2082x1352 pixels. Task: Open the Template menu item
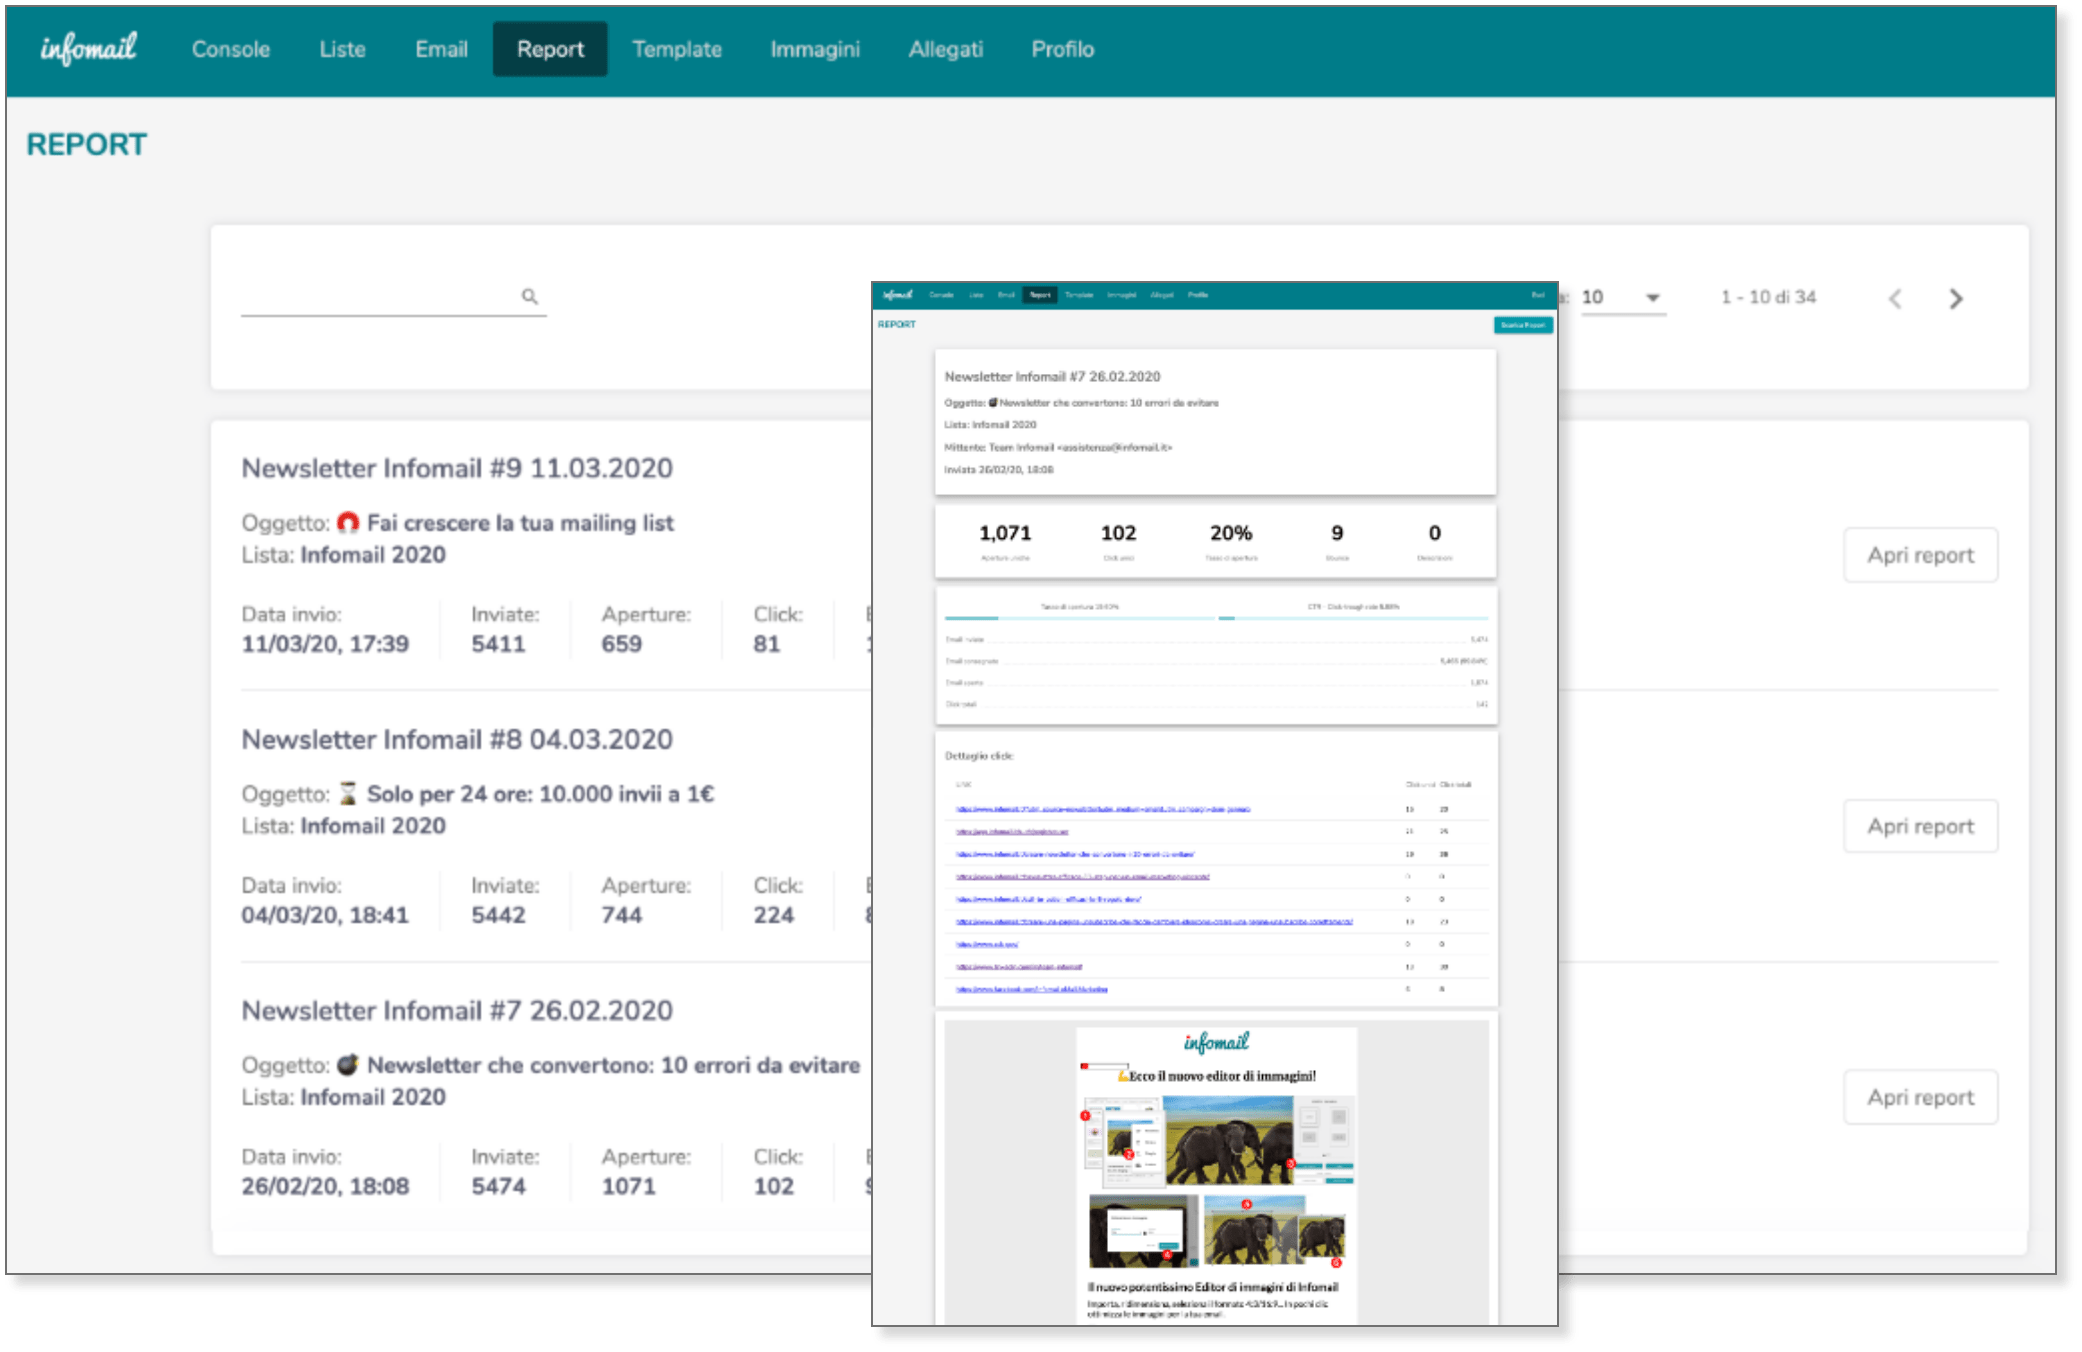677,49
